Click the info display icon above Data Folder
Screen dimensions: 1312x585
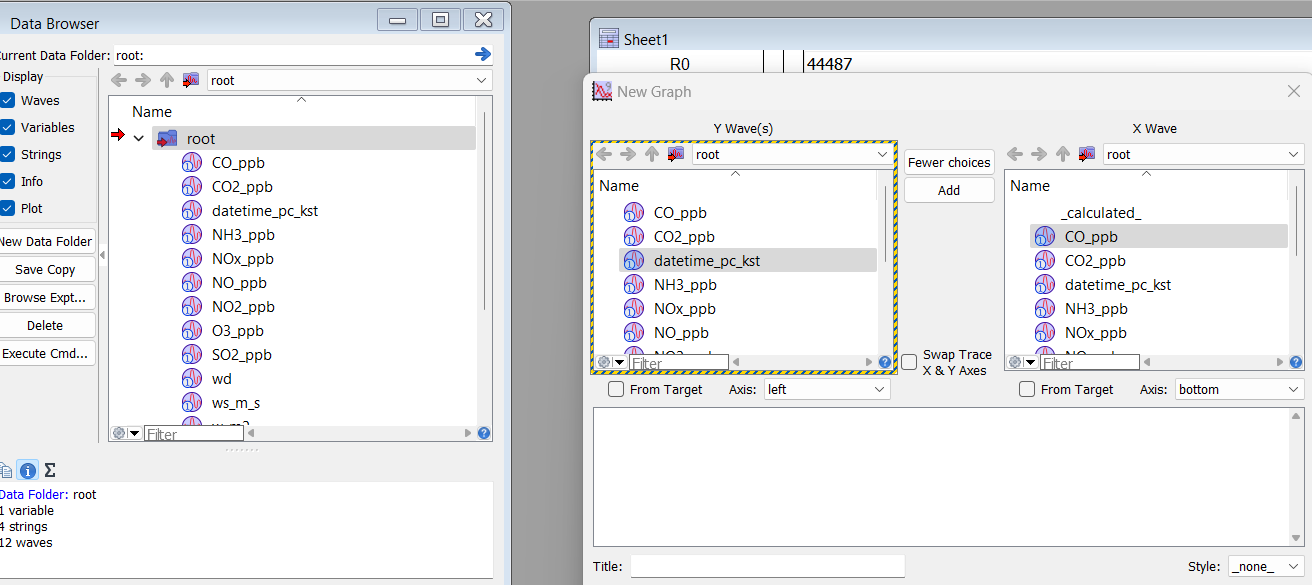point(27,470)
